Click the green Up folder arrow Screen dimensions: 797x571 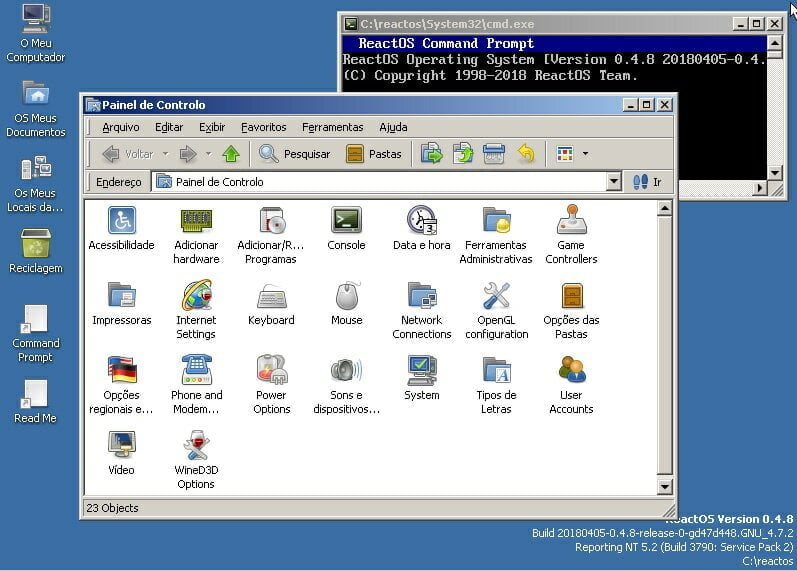231,154
